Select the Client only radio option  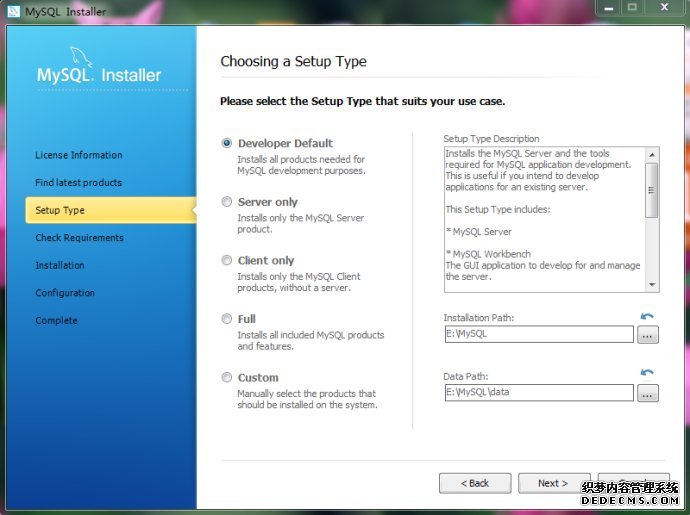tap(227, 260)
